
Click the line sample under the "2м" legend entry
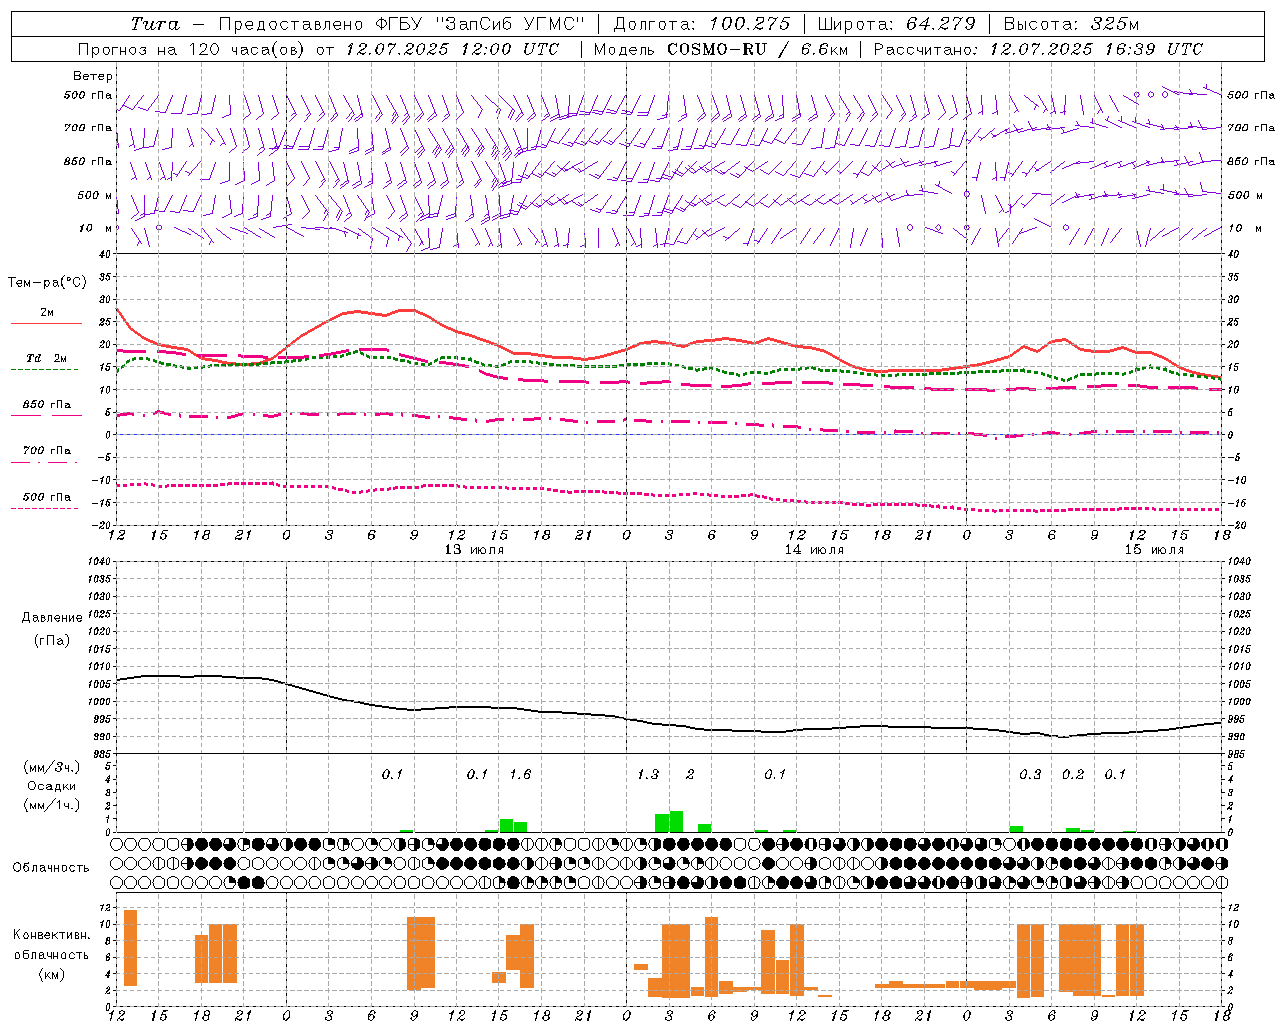pyautogui.click(x=46, y=324)
